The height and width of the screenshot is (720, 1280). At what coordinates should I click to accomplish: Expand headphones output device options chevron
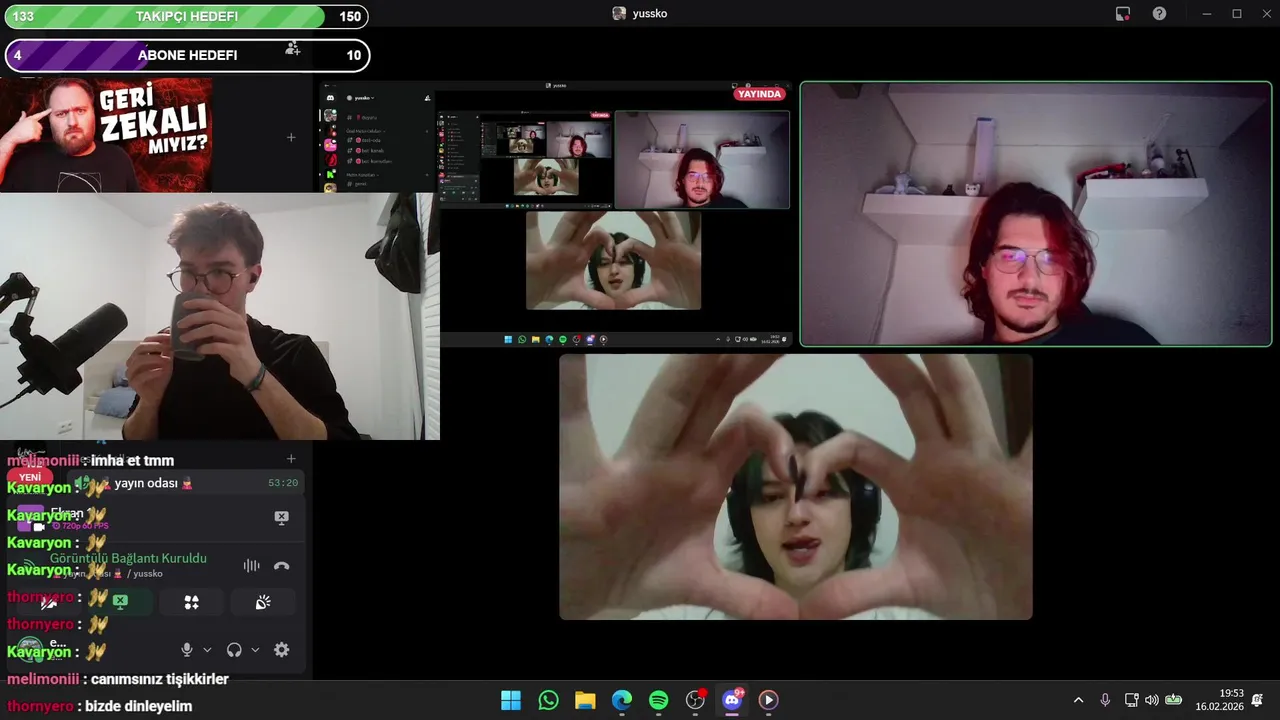click(x=255, y=650)
